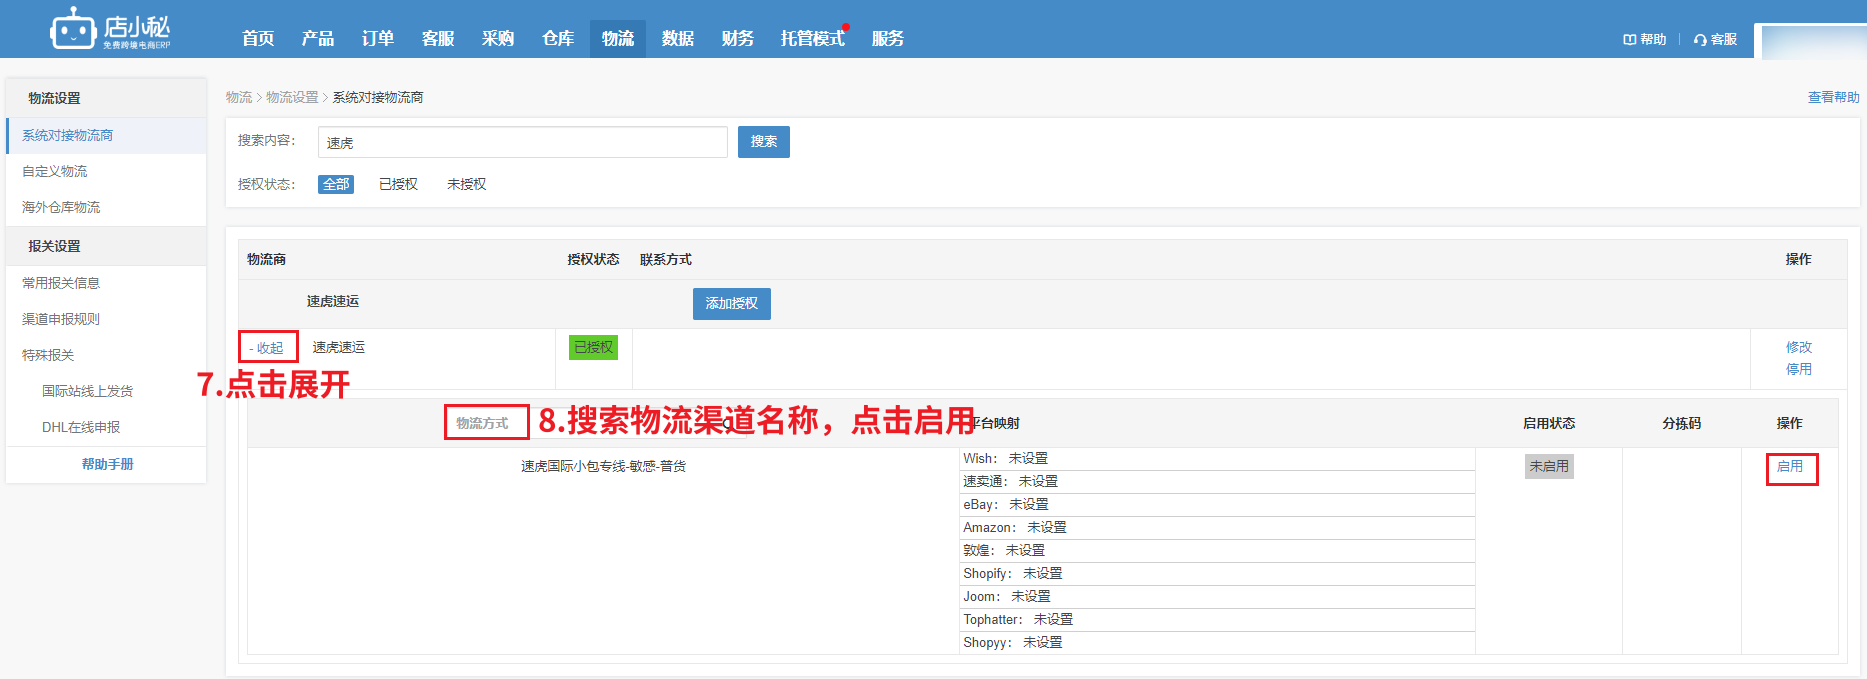This screenshot has width=1867, height=679.
Task: Click 修改 for 速虎速运
Action: [1799, 347]
